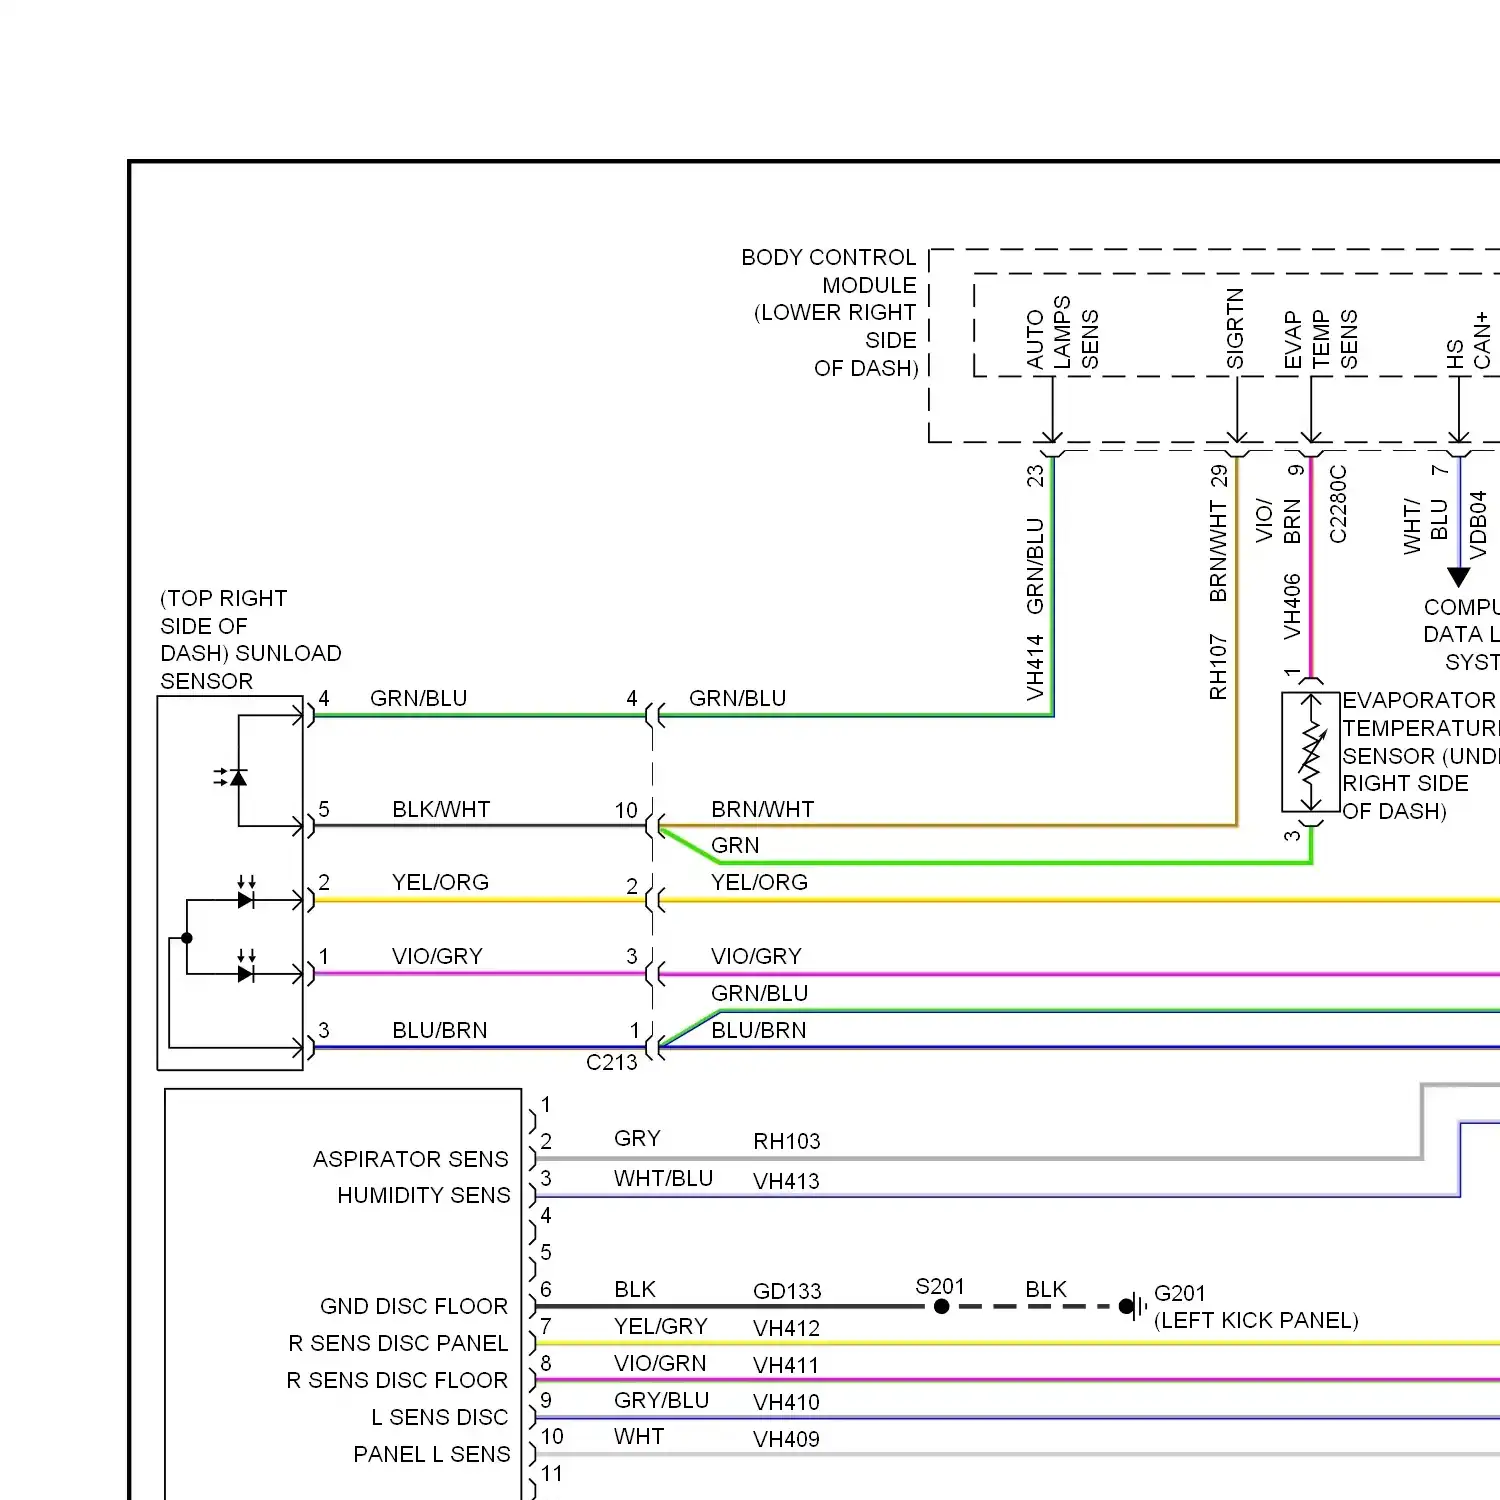Click the BODY CONTROL MODULE label
Image resolution: width=1500 pixels, height=1500 pixels.
828,271
